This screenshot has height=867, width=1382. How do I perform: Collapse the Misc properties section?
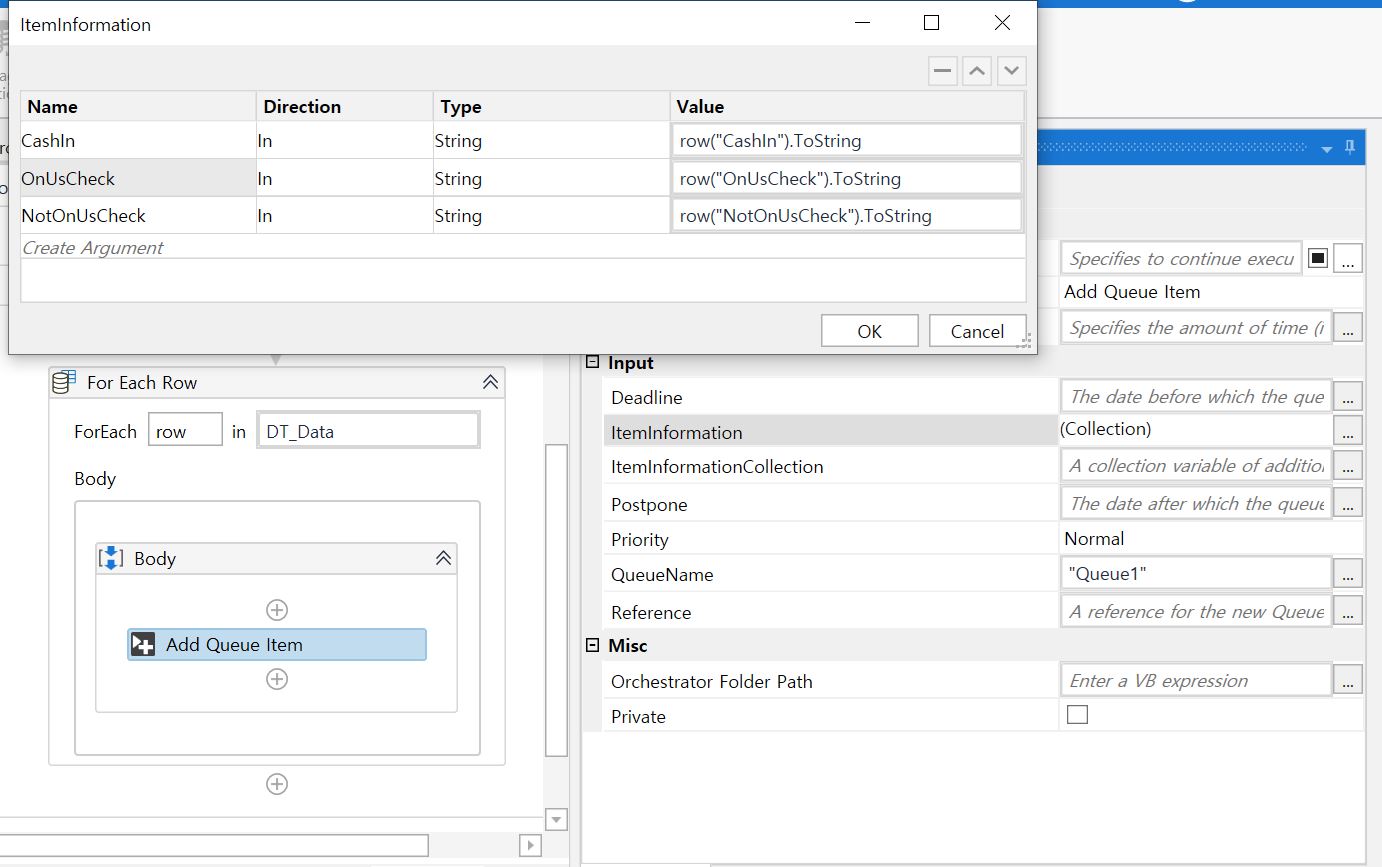pos(593,646)
